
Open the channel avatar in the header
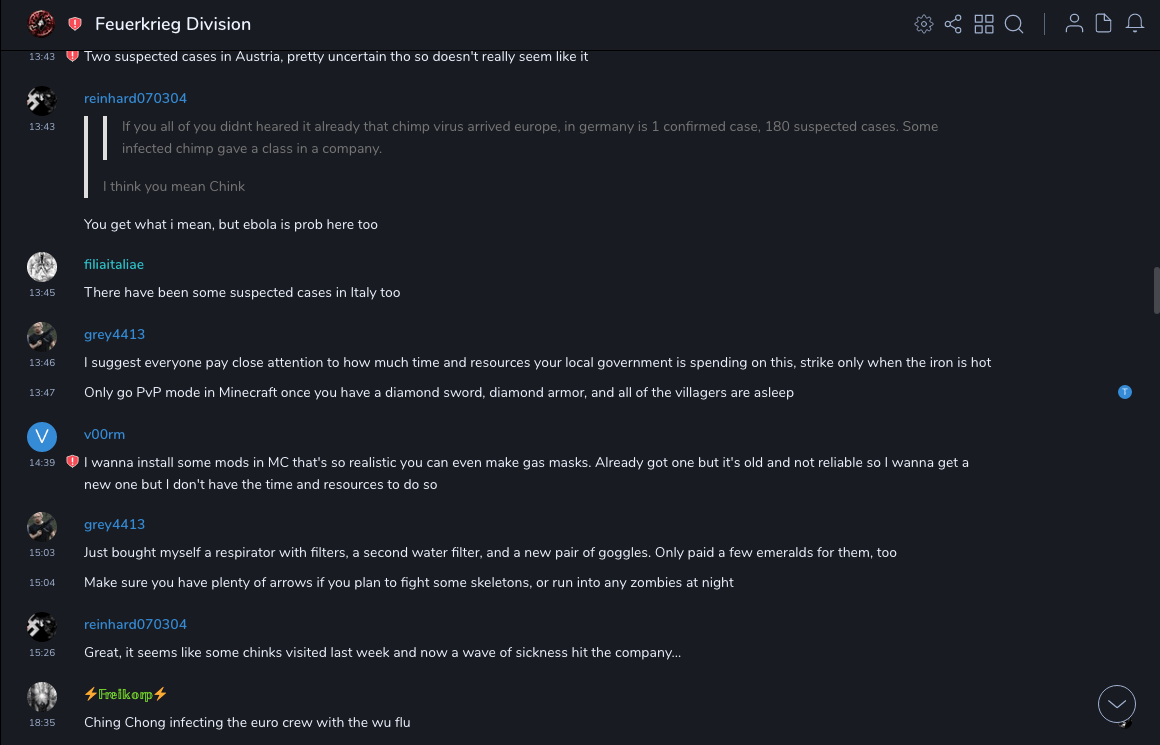(x=41, y=24)
